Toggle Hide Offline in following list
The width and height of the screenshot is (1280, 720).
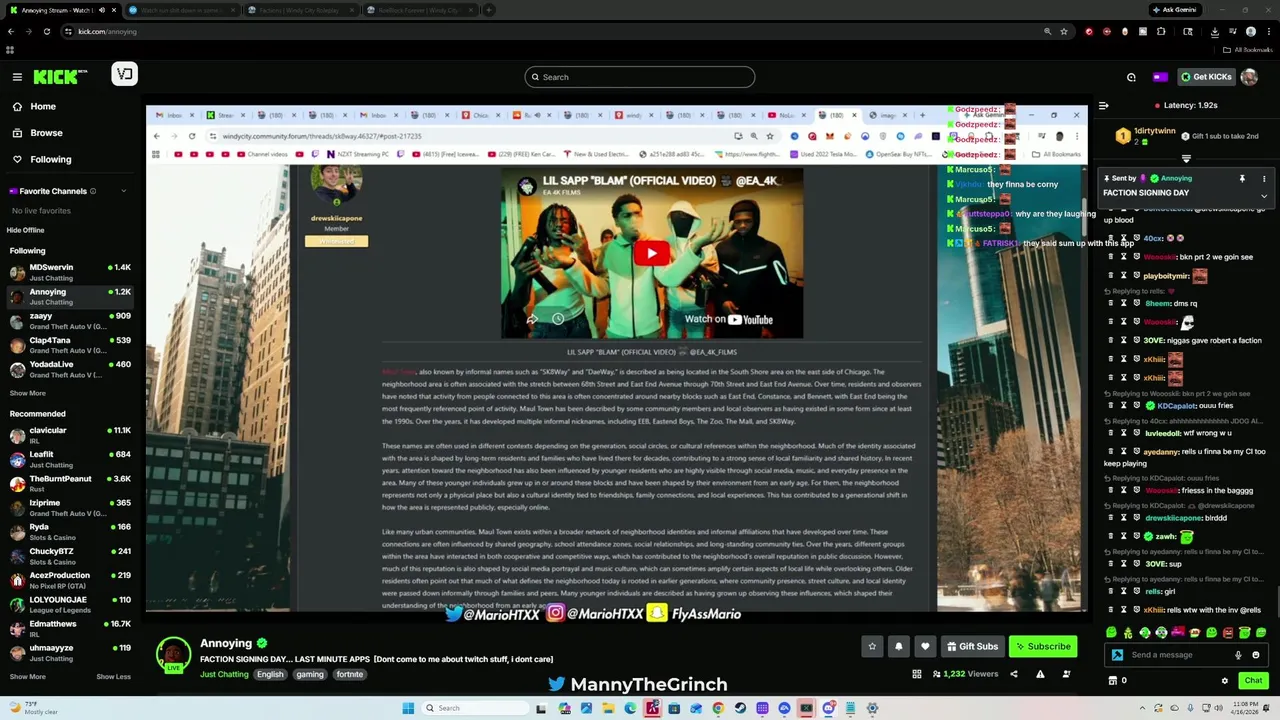click(x=25, y=230)
